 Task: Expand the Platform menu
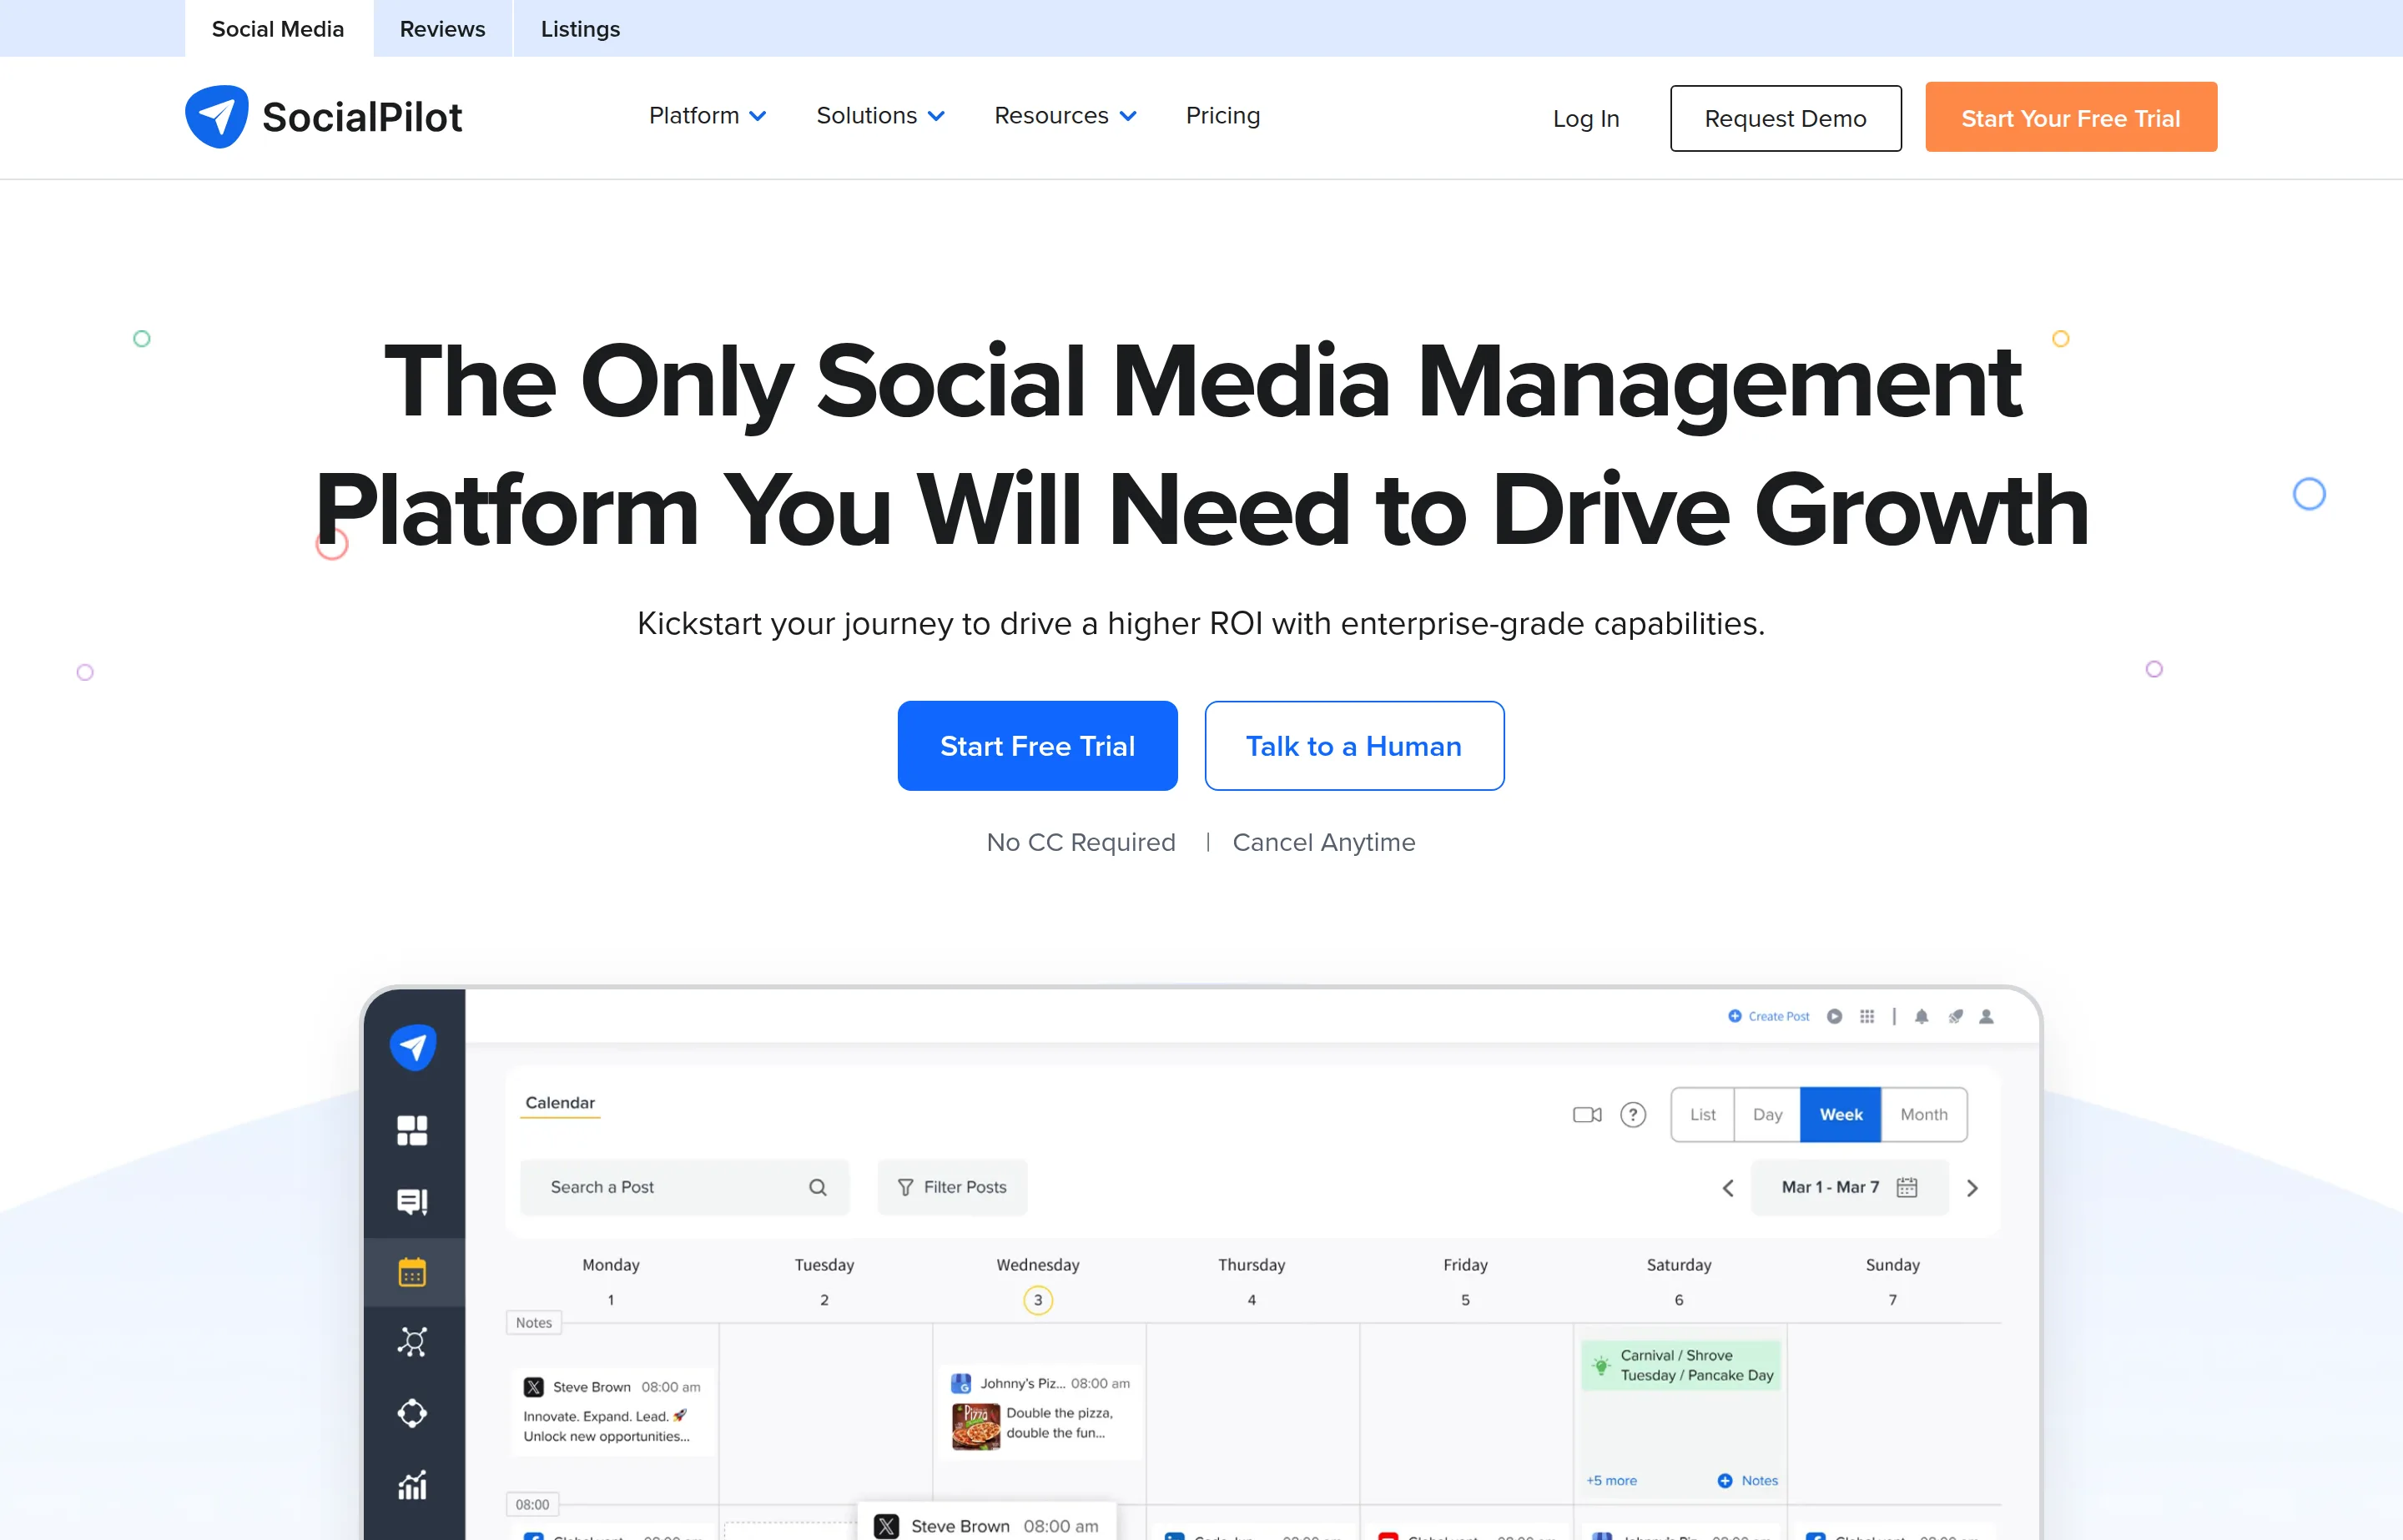[x=707, y=115]
